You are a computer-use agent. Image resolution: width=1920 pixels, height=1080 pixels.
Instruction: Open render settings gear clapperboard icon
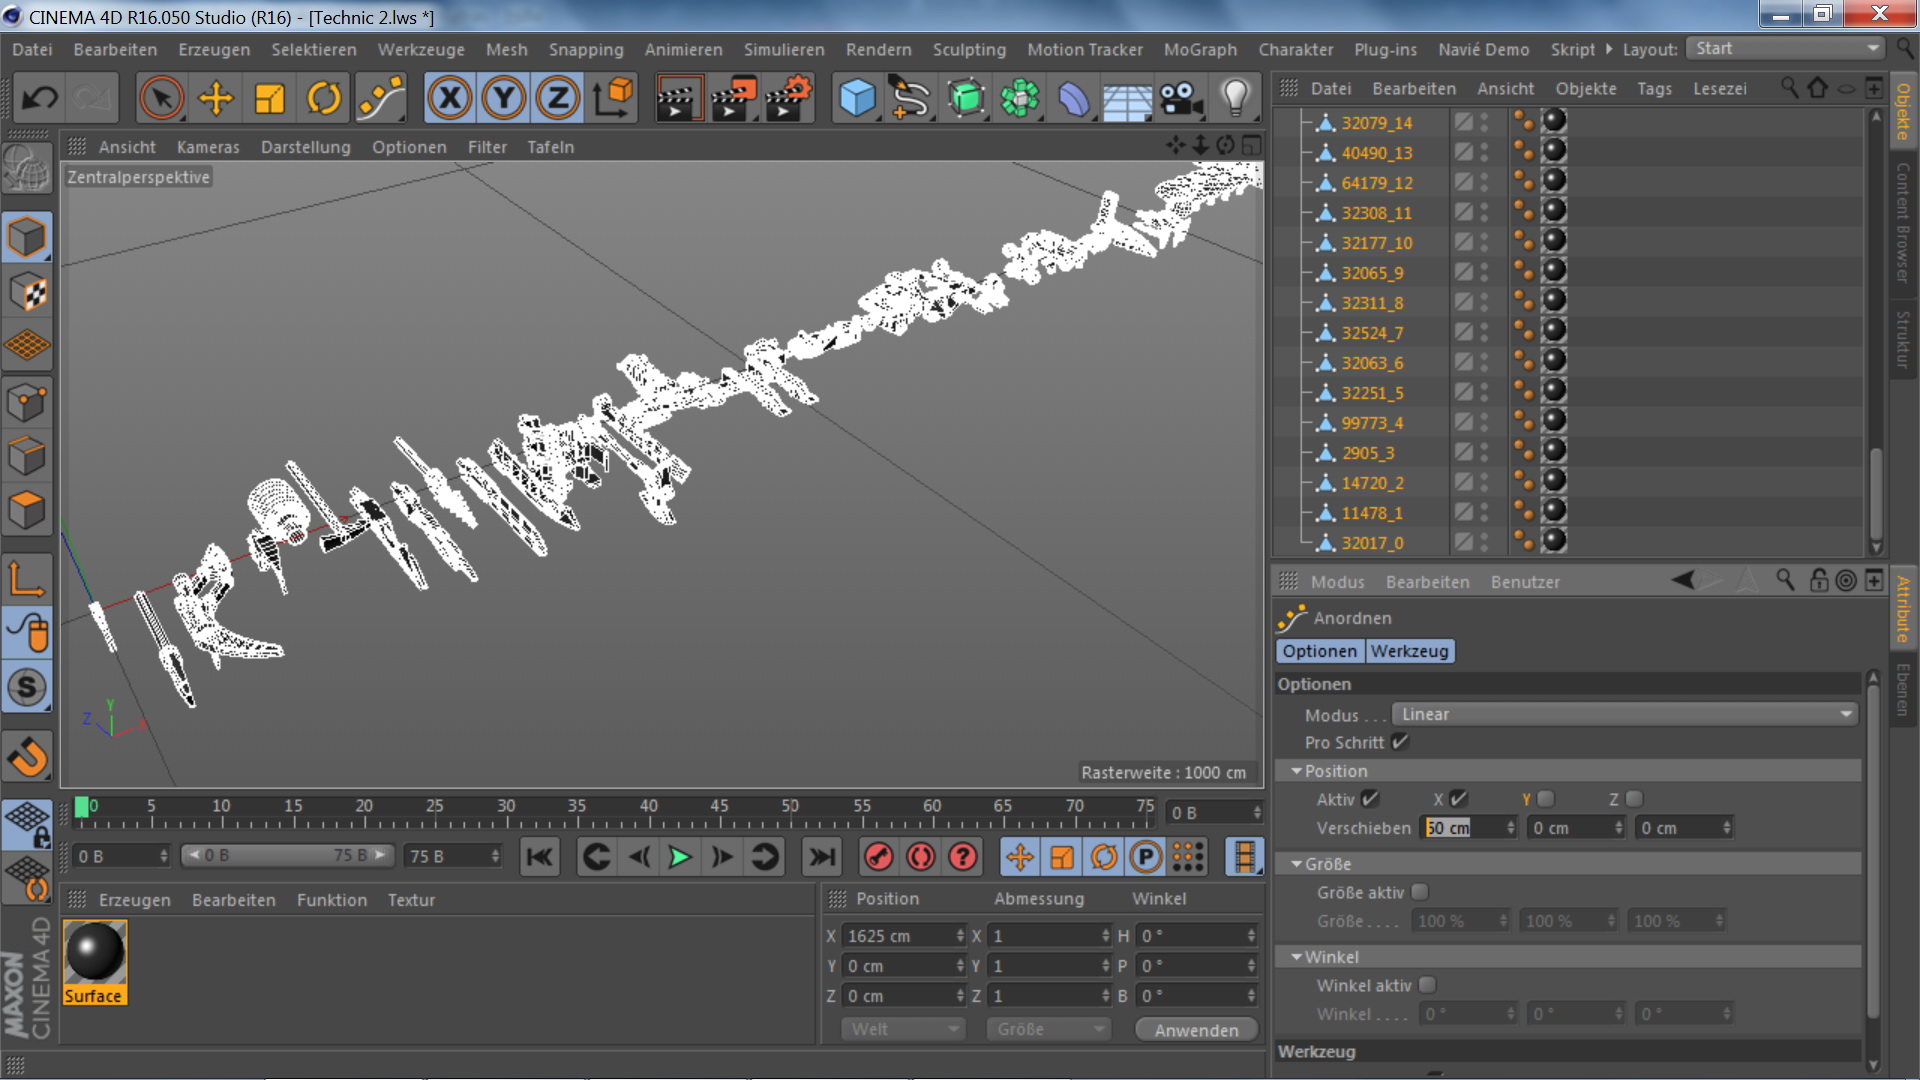coord(787,98)
